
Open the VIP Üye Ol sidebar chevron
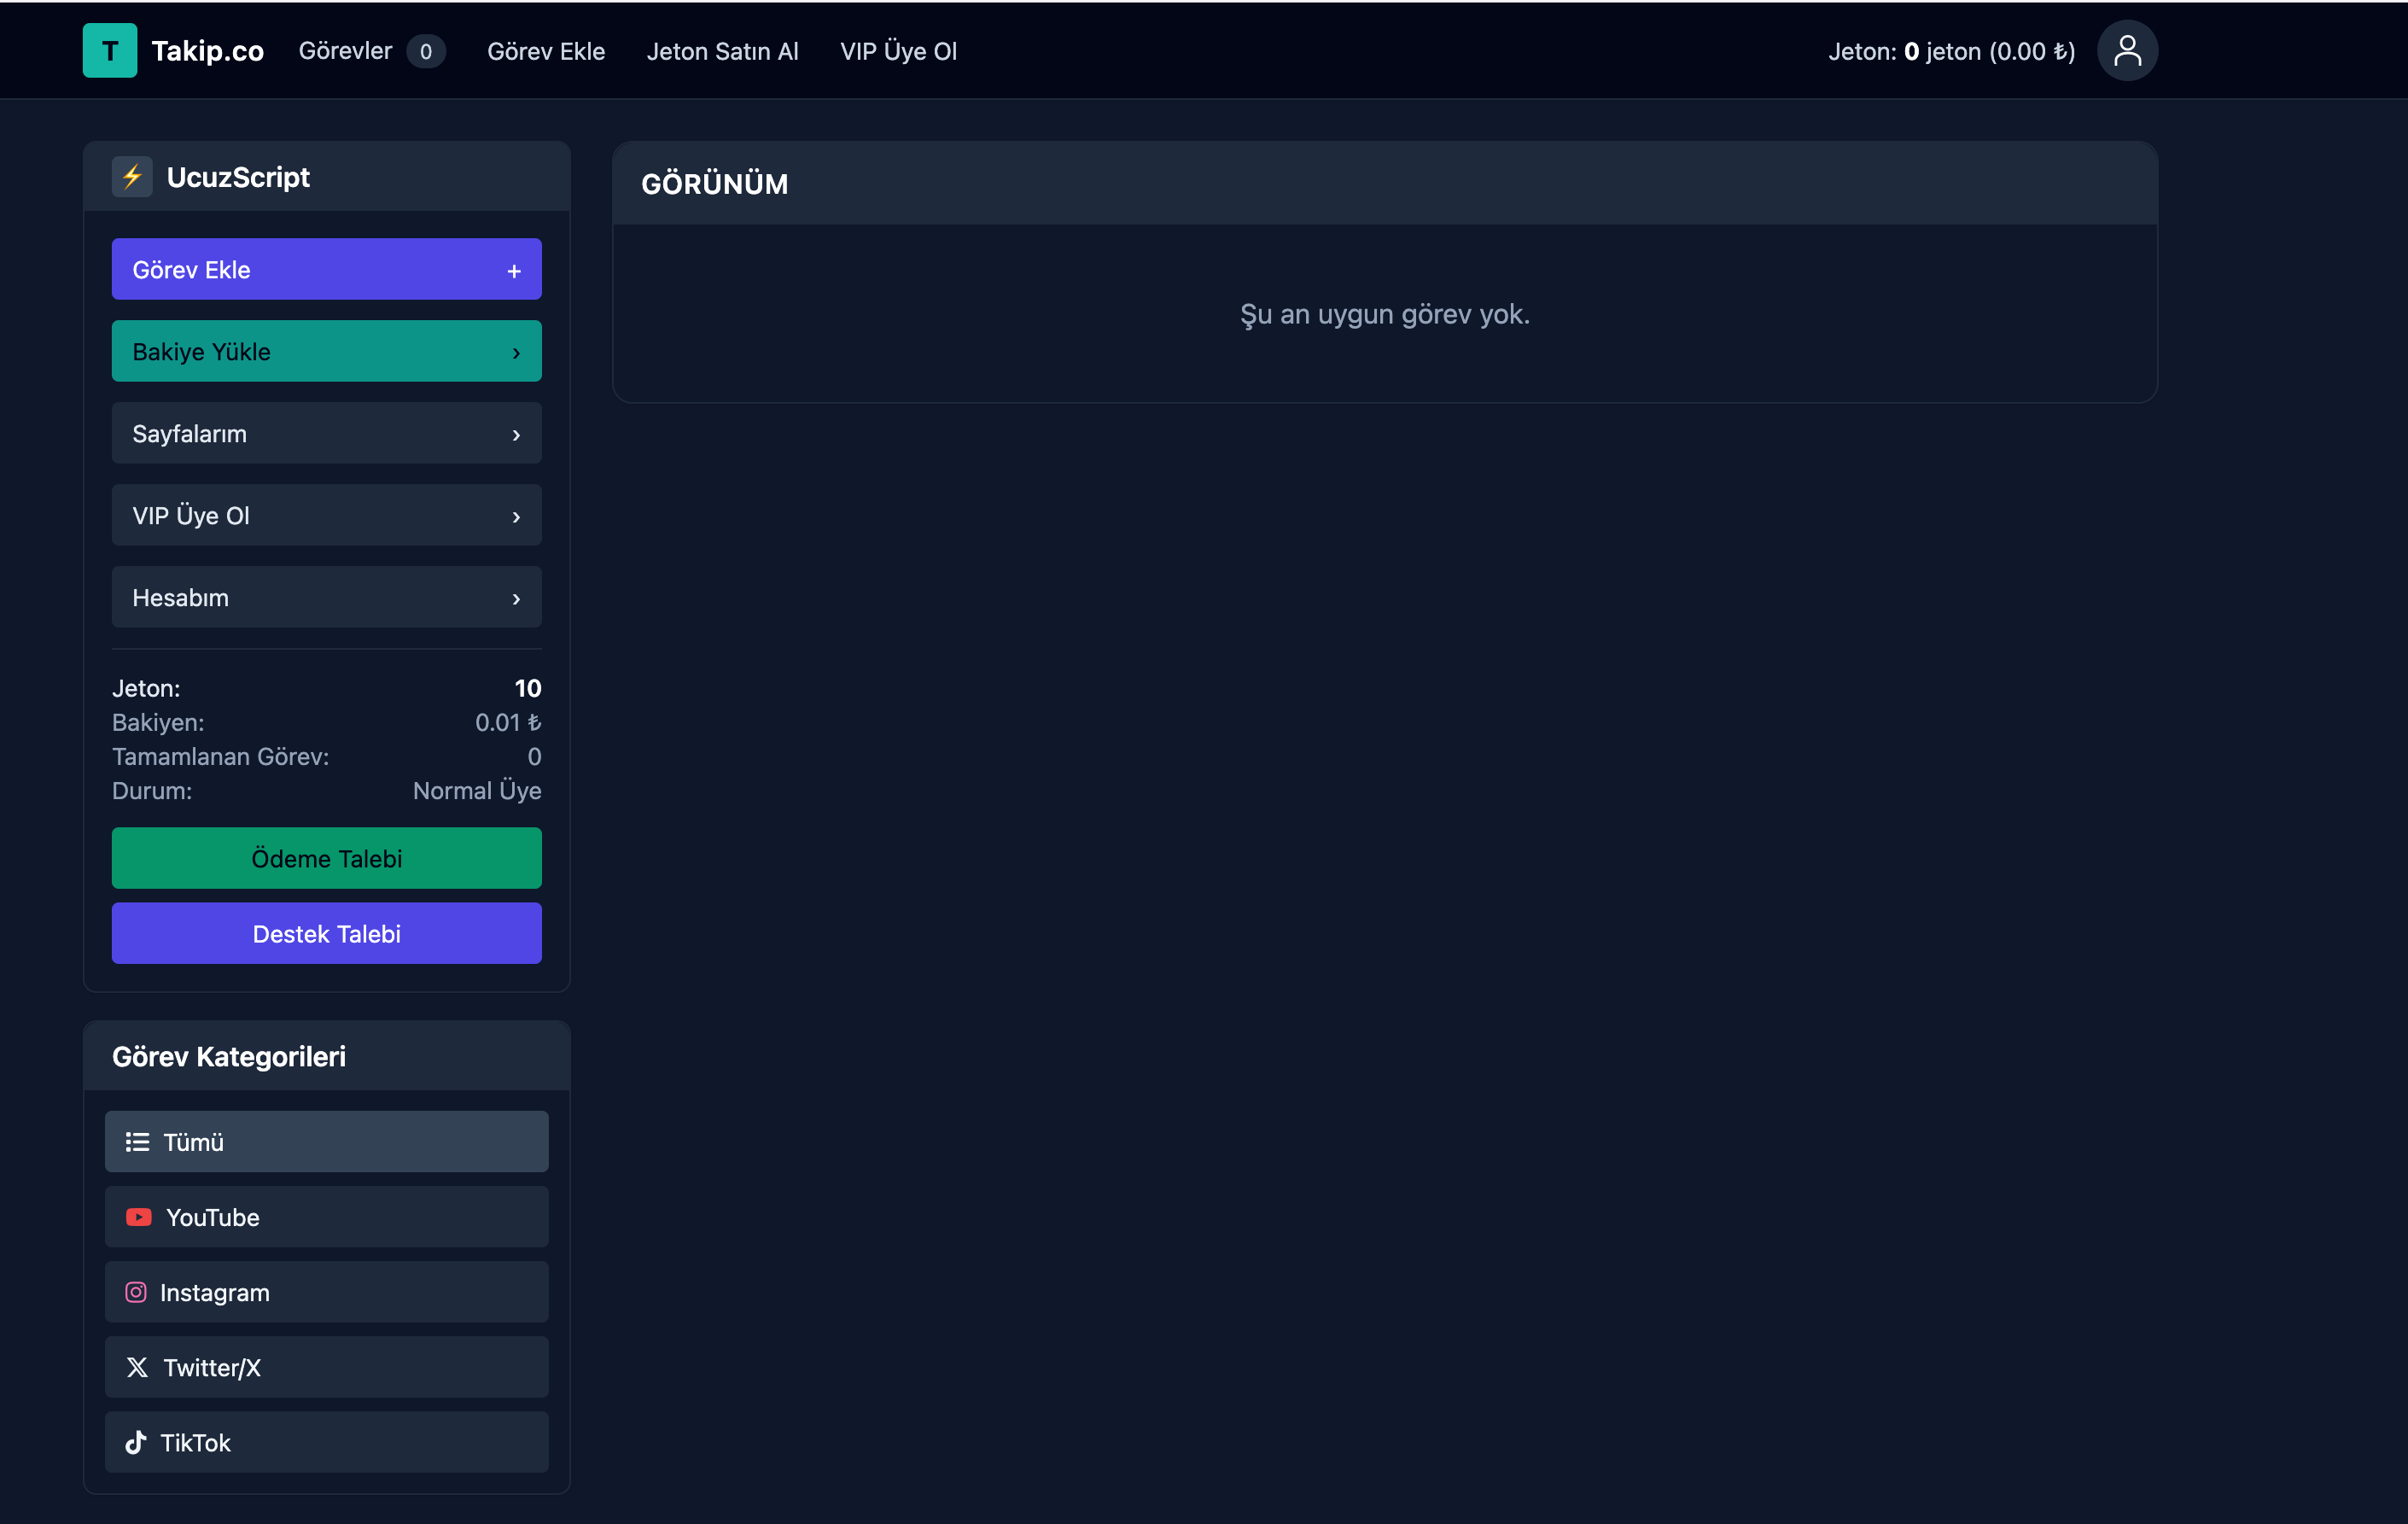coord(516,517)
